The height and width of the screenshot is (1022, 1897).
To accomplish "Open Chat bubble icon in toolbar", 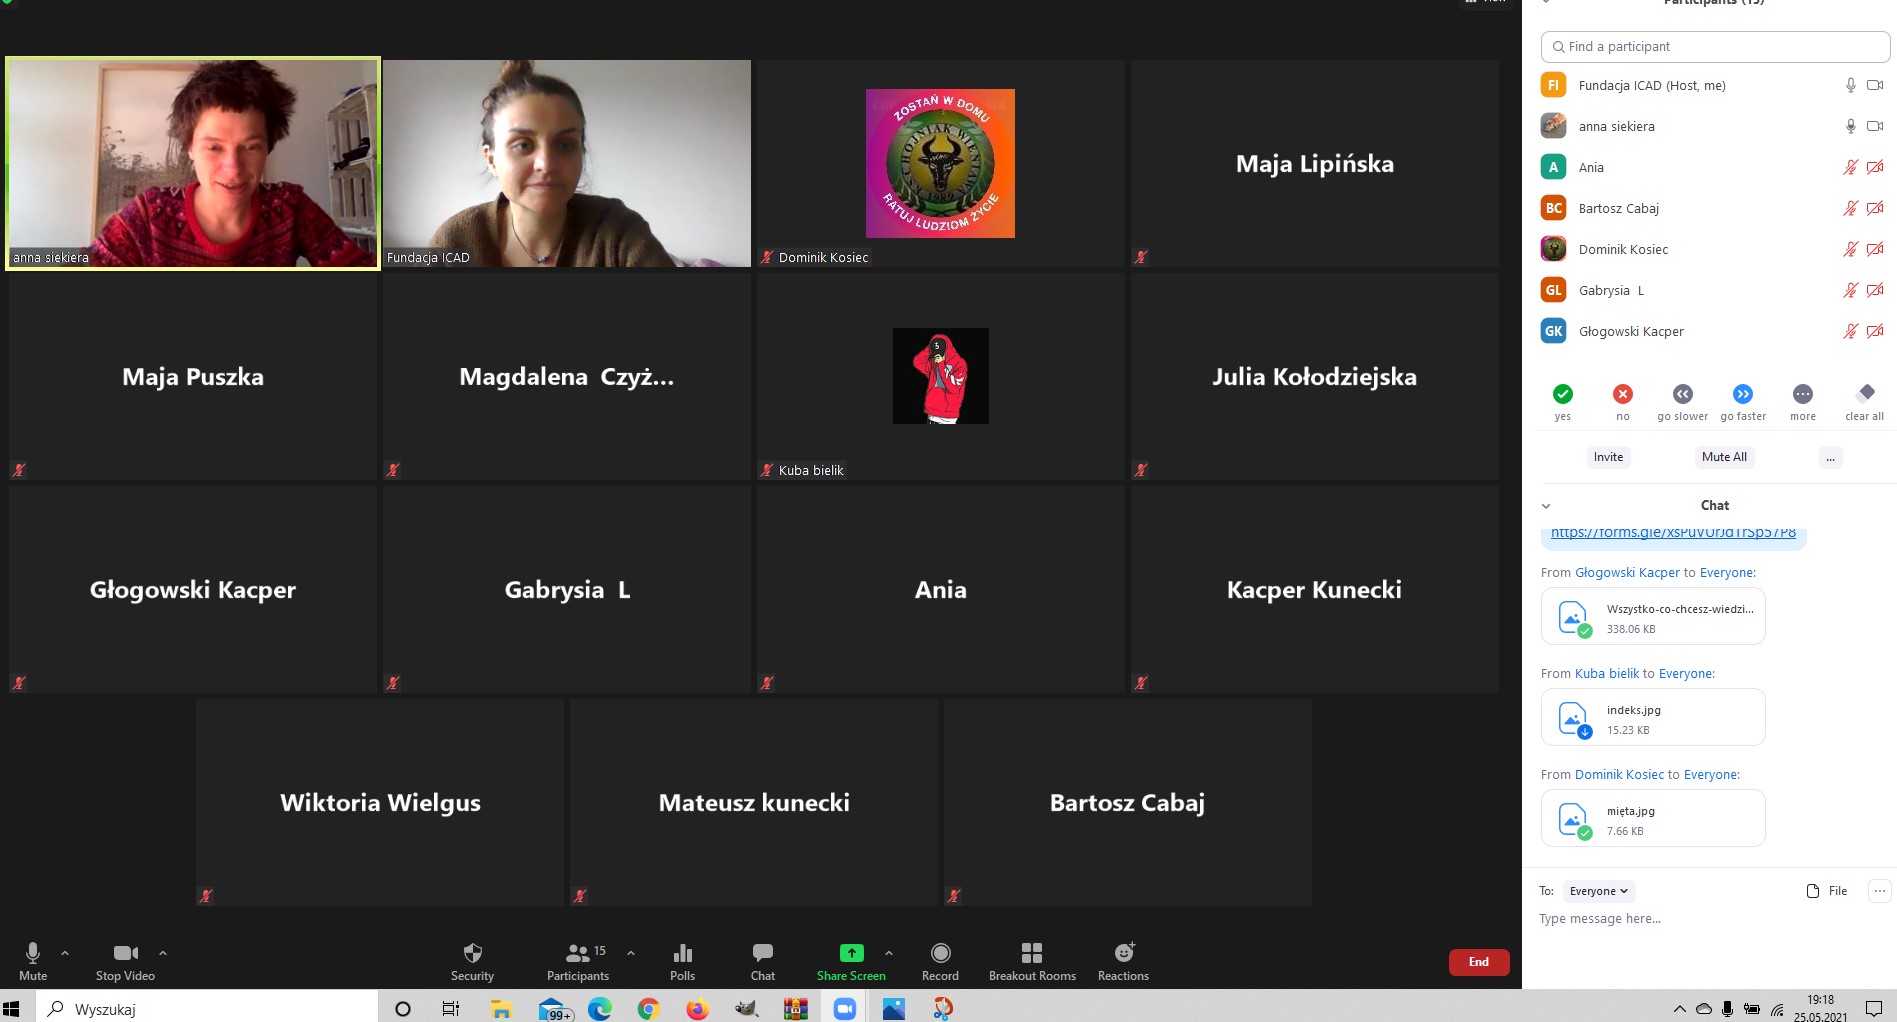I will (x=763, y=953).
